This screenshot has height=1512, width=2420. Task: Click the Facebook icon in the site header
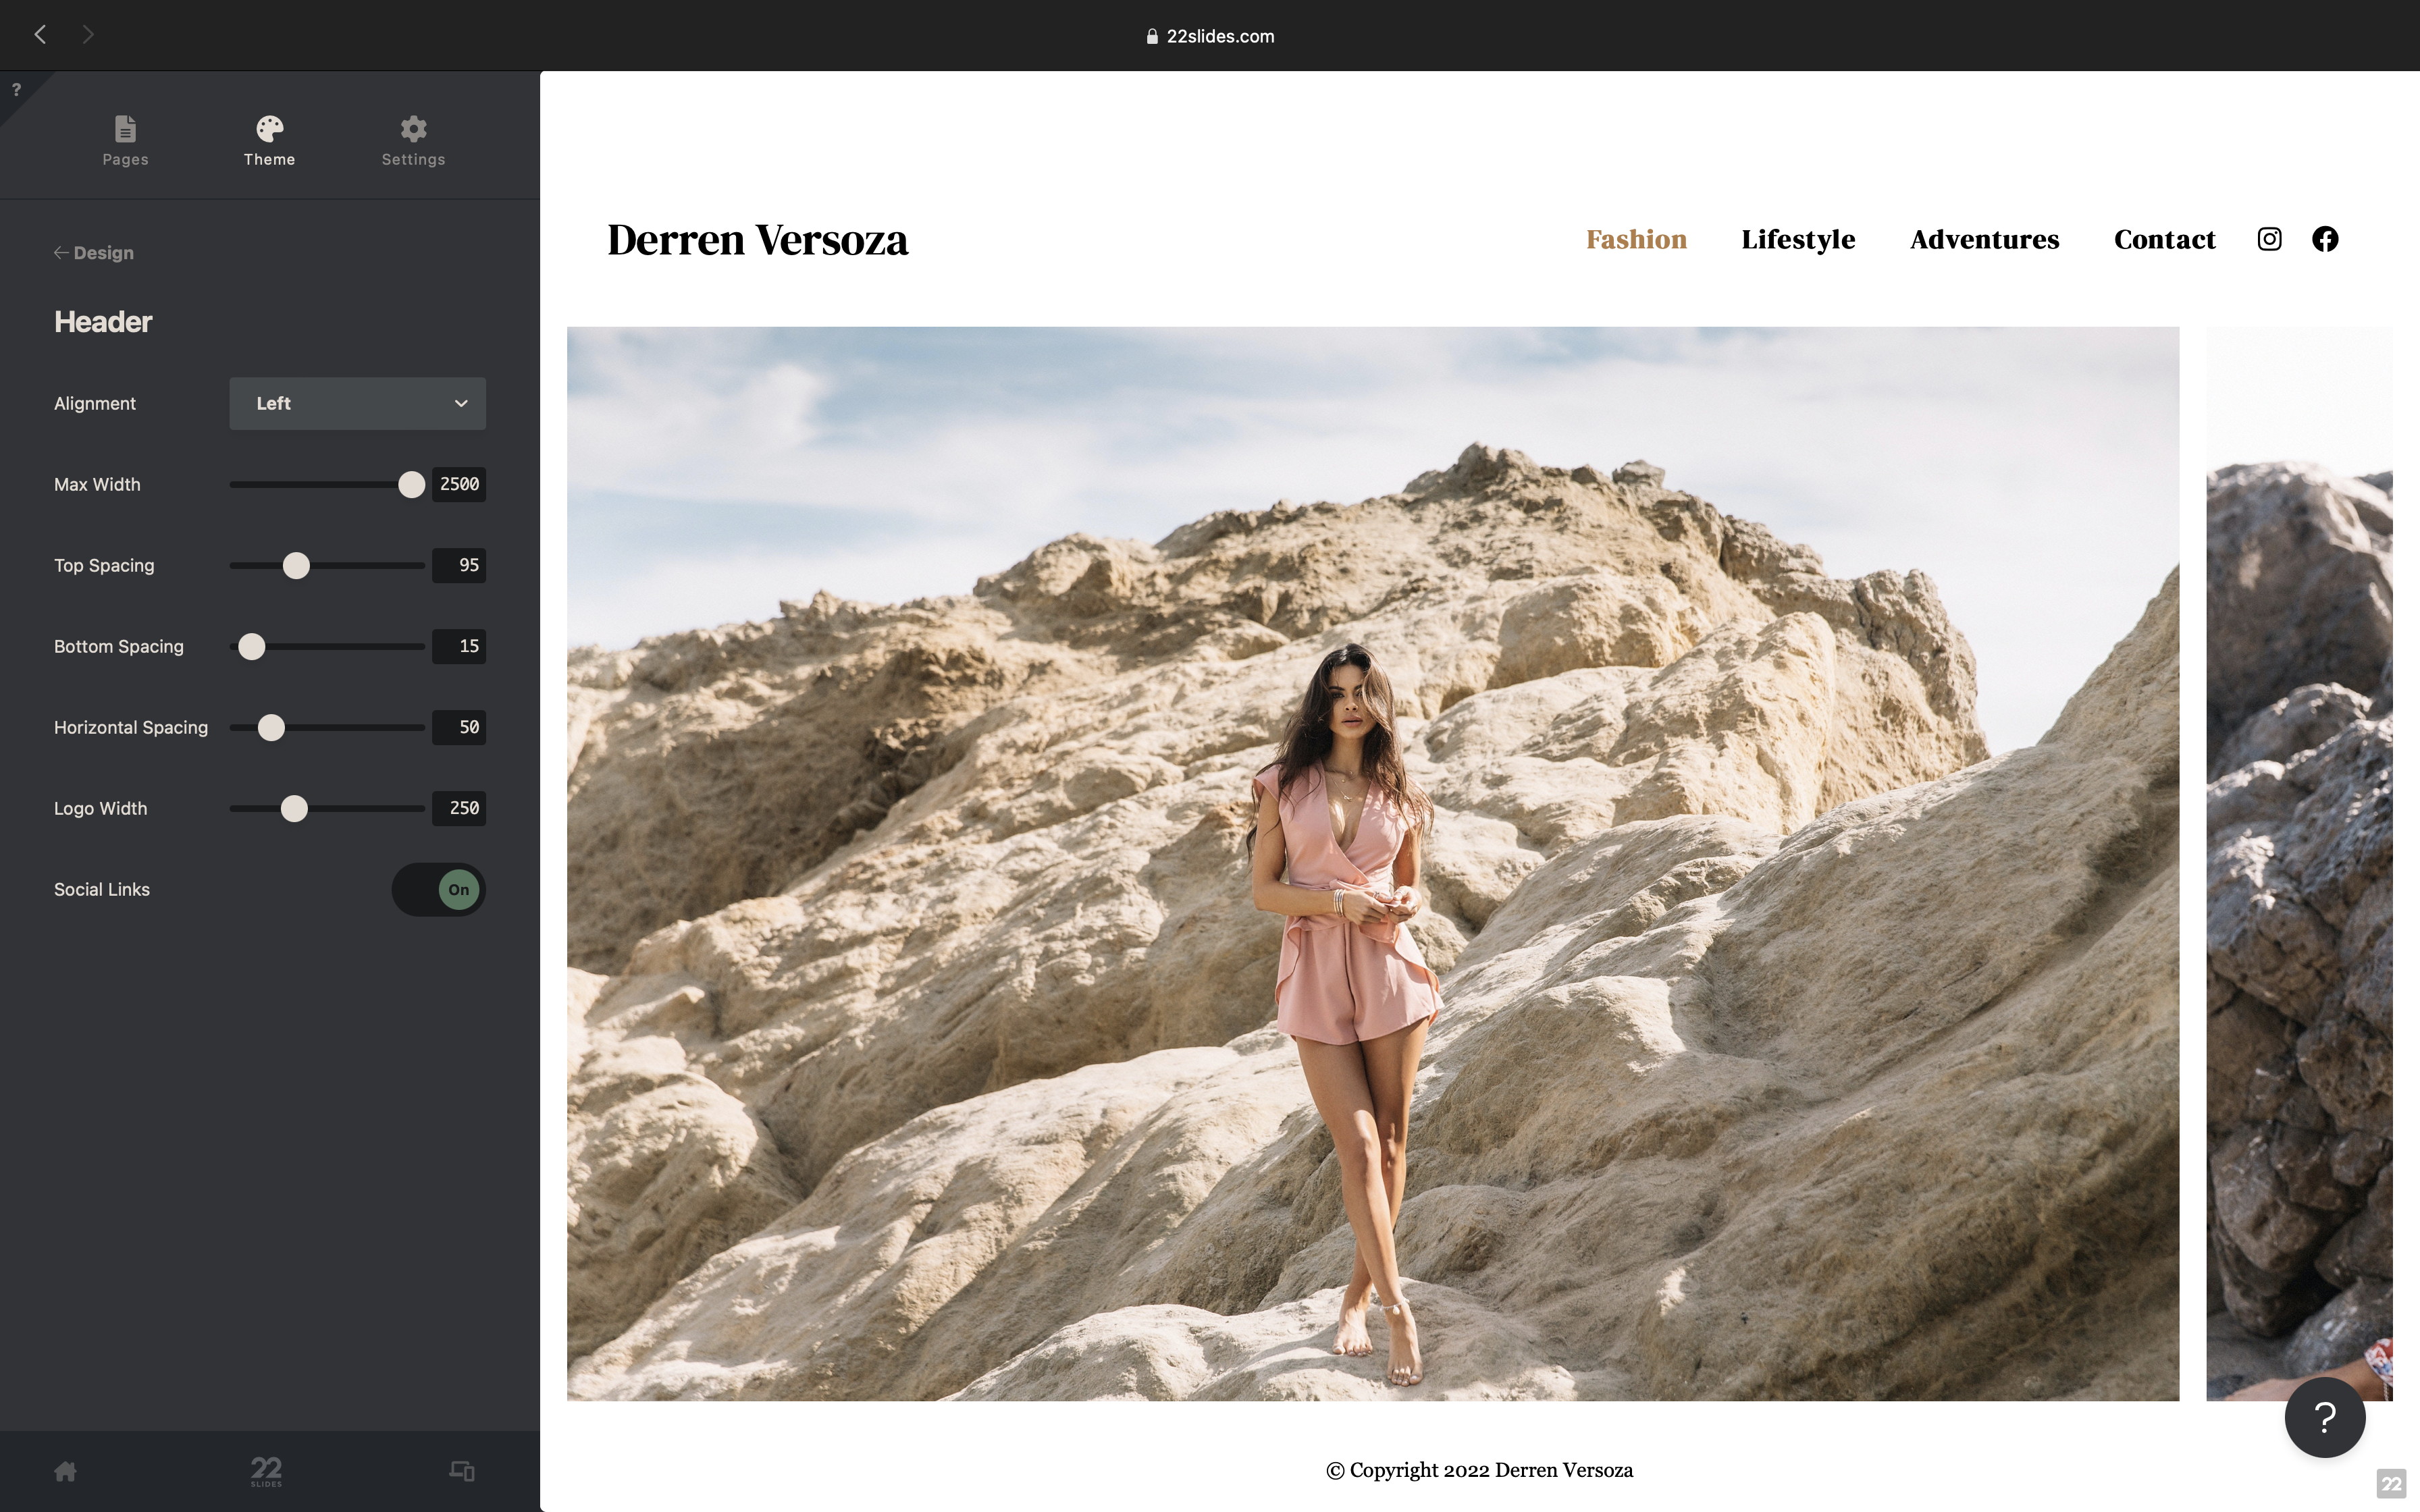(x=2324, y=239)
